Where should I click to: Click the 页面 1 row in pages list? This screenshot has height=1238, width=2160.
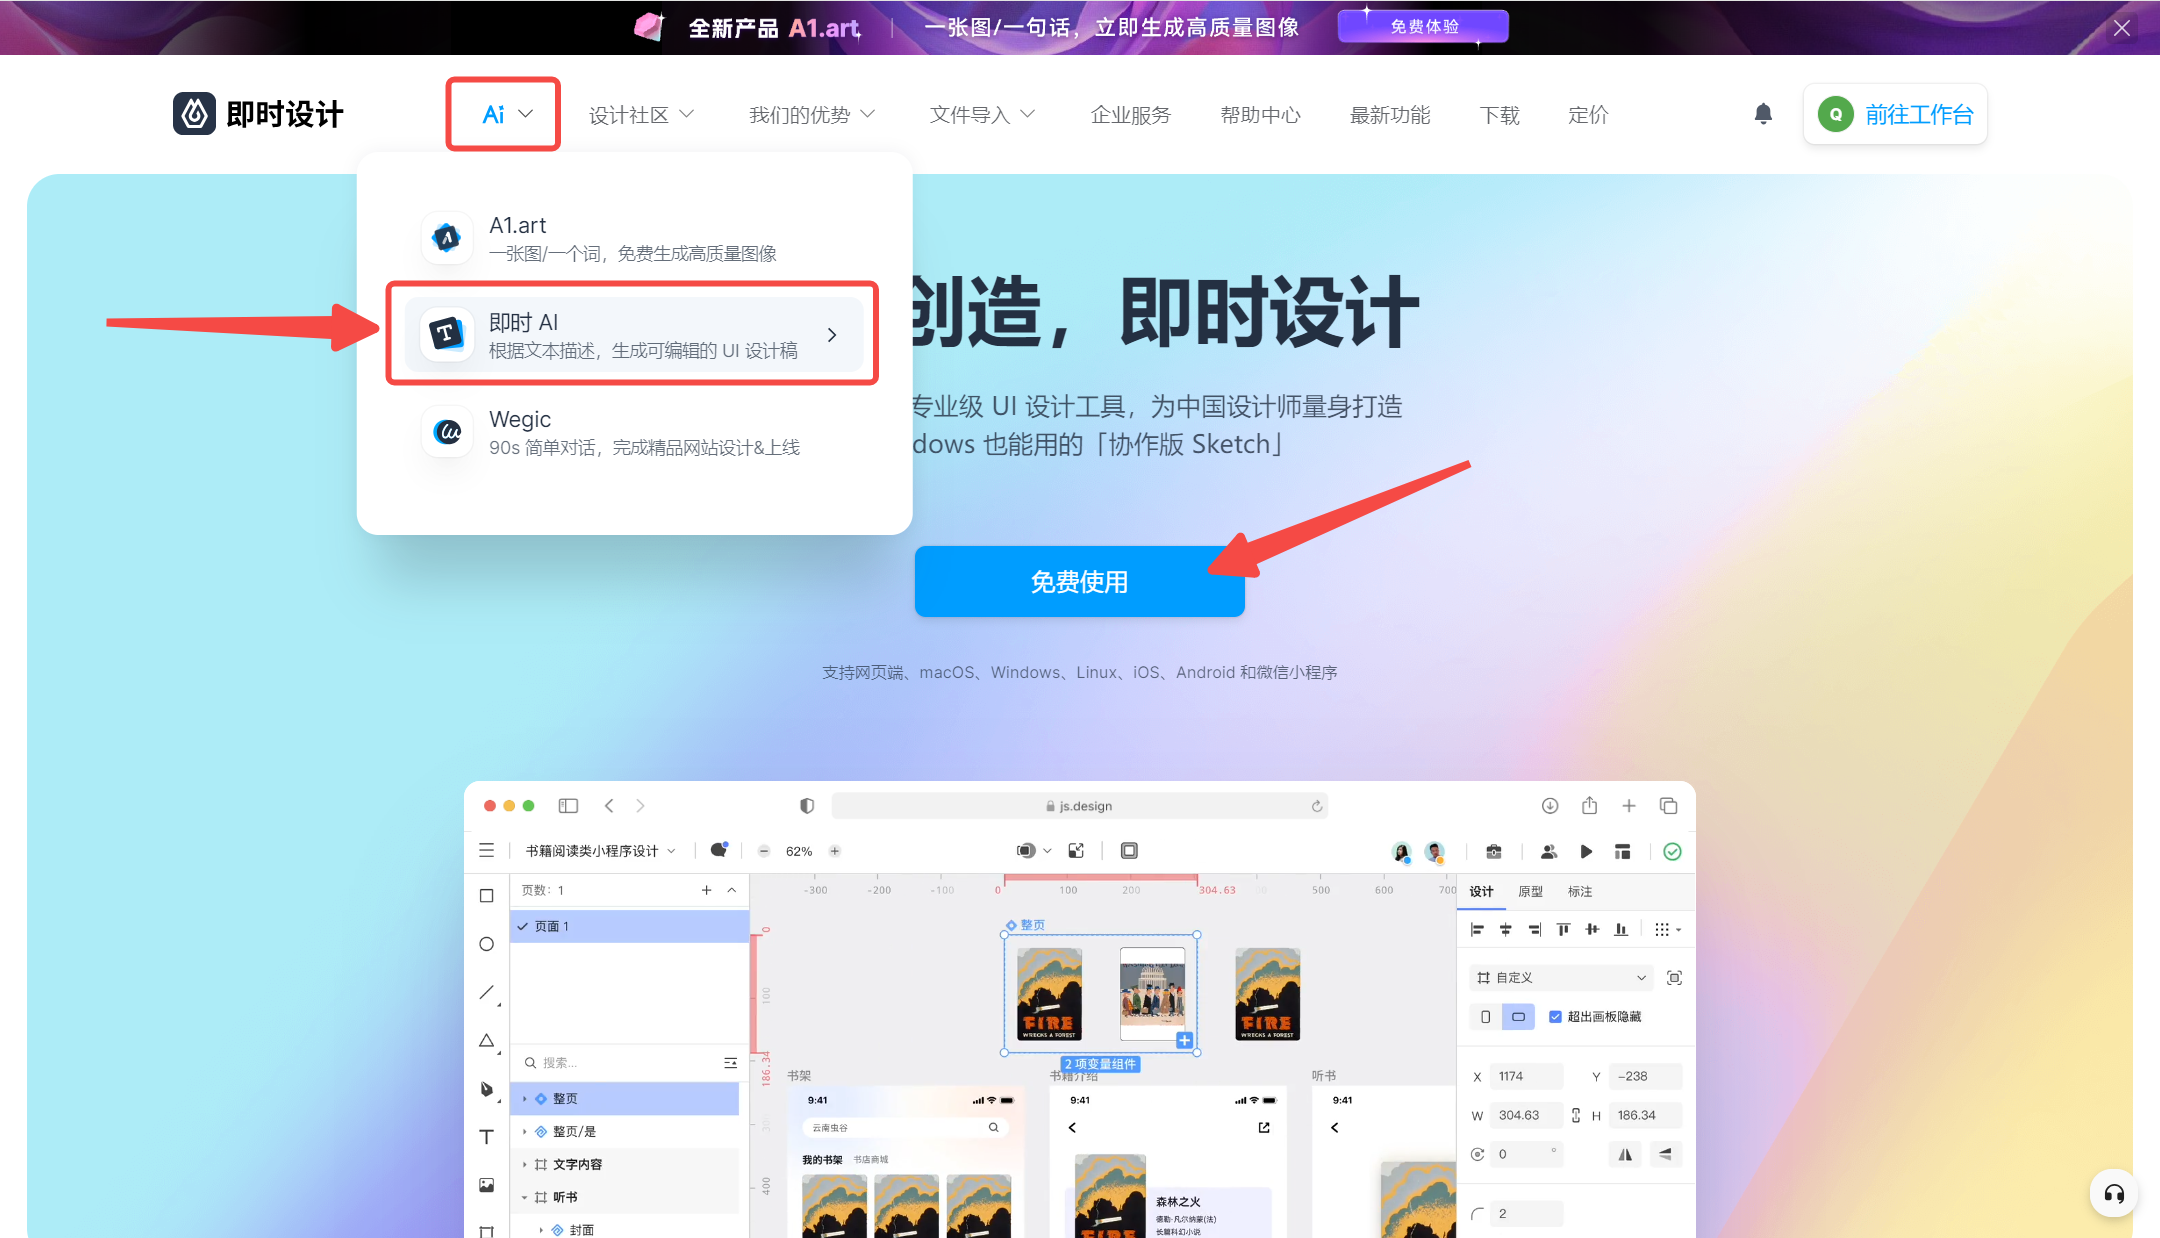point(630,926)
